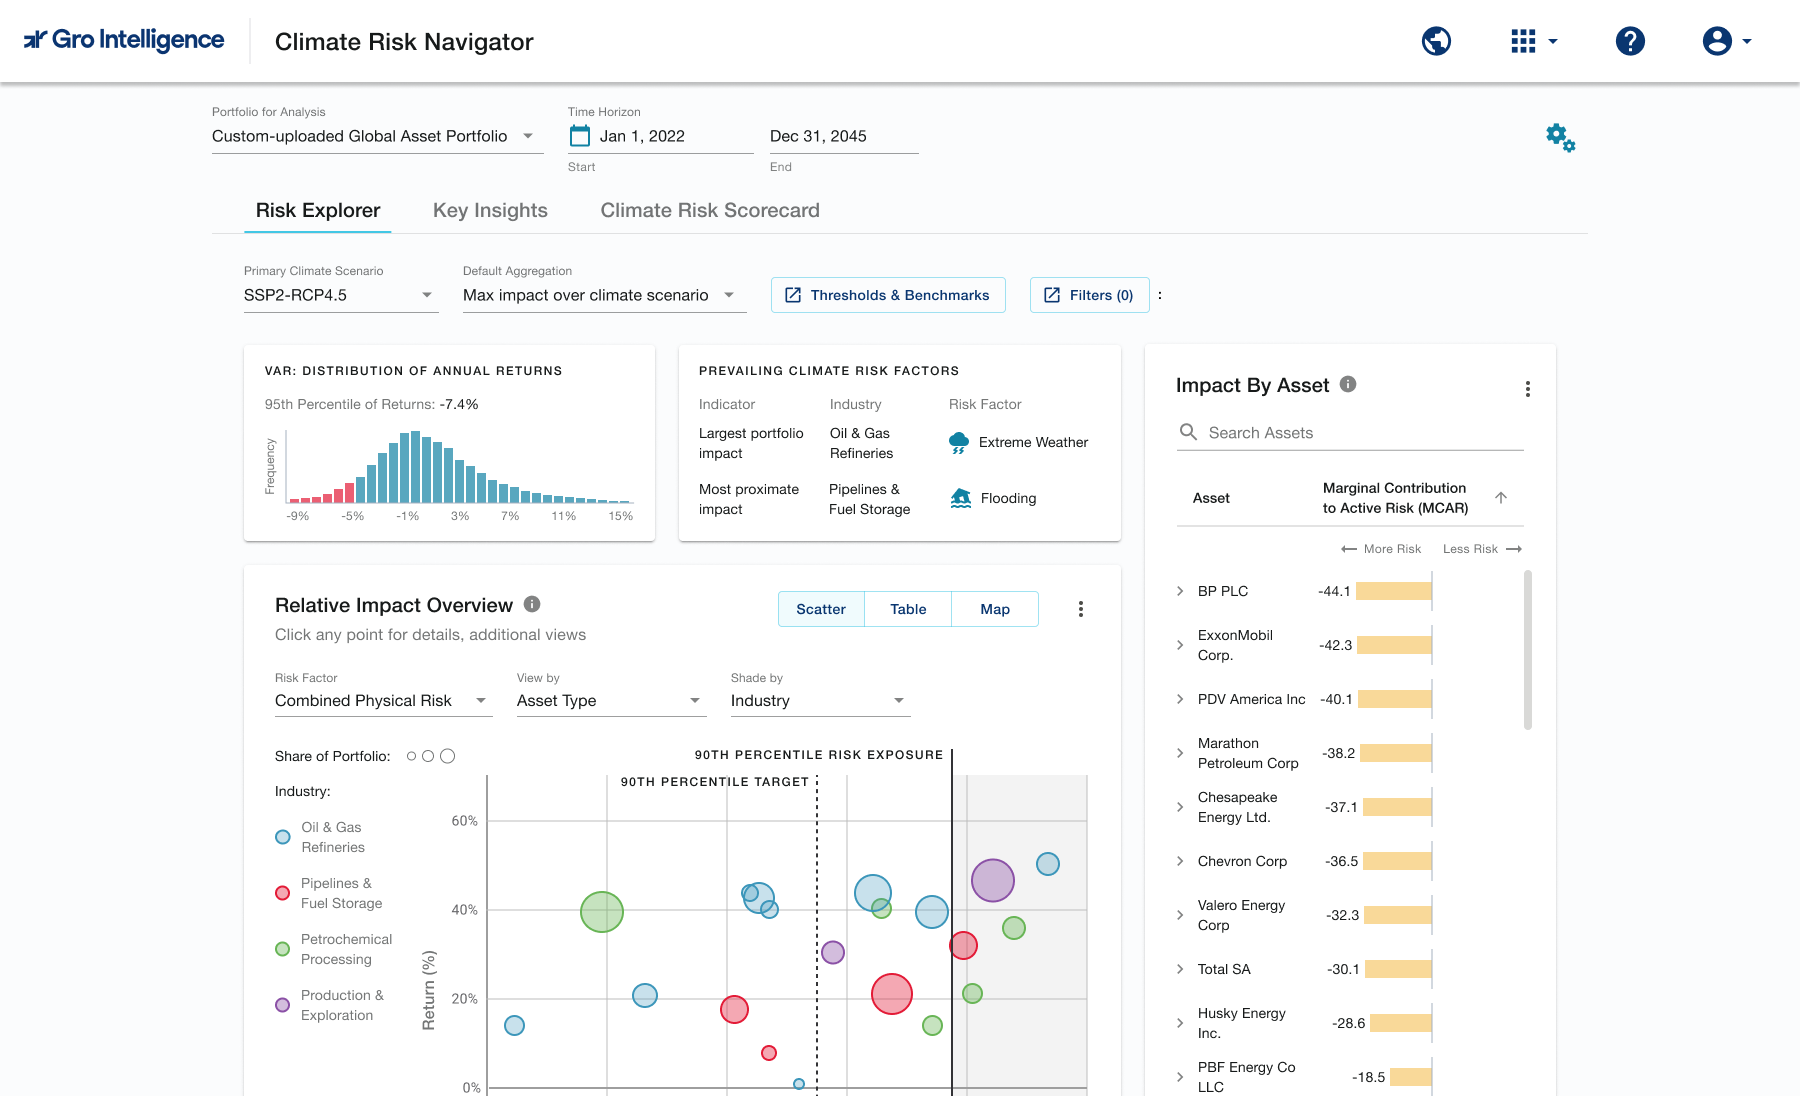Click the Valero Energy Corp MCAR bar
This screenshot has width=1800, height=1096.
click(1398, 915)
